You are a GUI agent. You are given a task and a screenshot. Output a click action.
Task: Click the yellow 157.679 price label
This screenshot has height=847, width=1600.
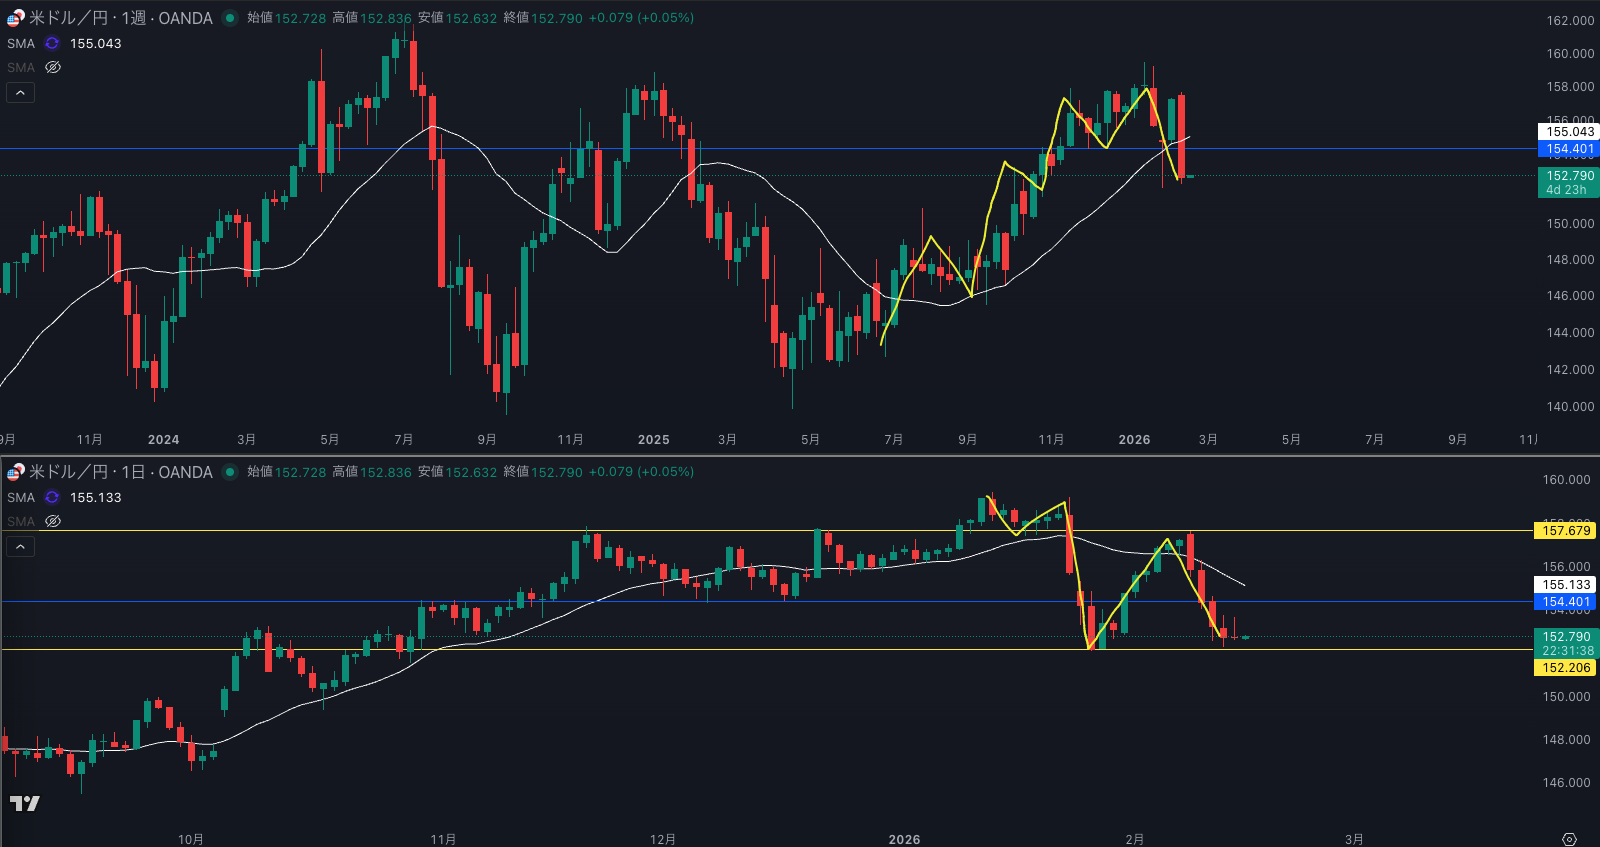tap(1565, 531)
